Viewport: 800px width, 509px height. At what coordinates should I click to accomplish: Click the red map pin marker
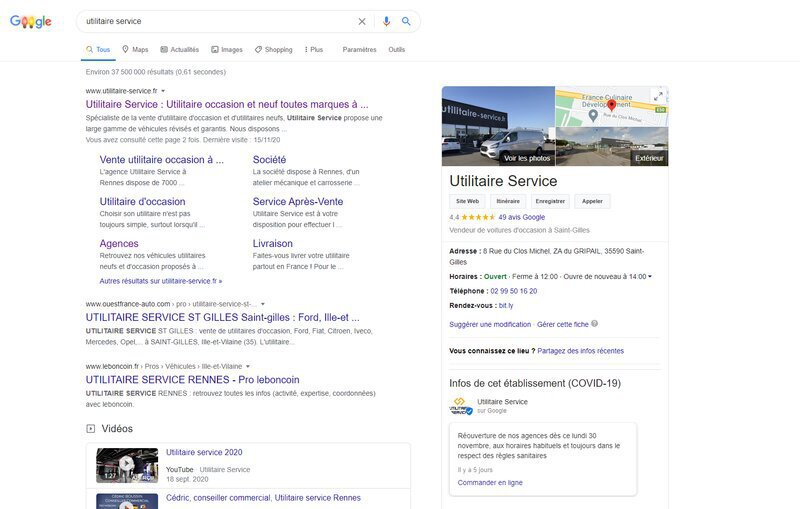tap(611, 105)
